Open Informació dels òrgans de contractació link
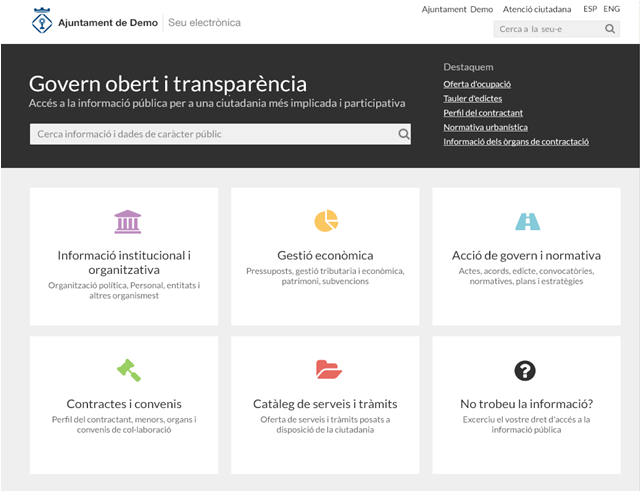The image size is (641, 492). (x=516, y=142)
